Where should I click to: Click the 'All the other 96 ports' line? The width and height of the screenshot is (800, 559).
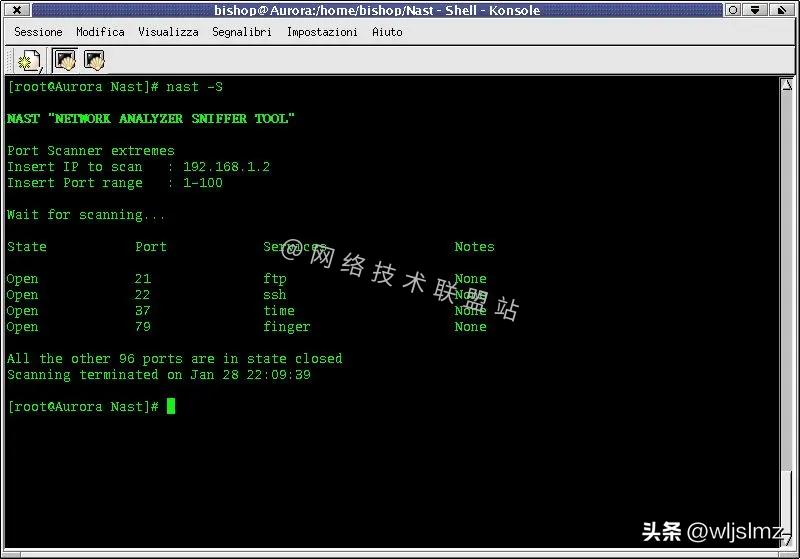[174, 359]
